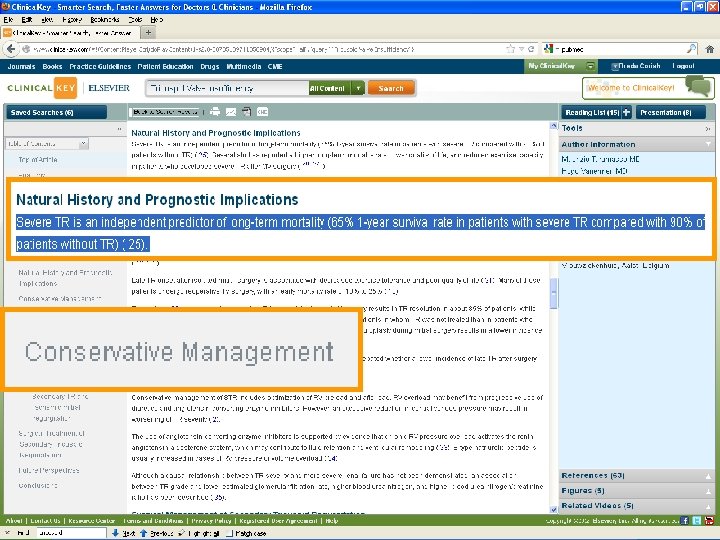This screenshot has width=720, height=540.
Task: Click the Firefox home icon
Action: [x=709, y=49]
